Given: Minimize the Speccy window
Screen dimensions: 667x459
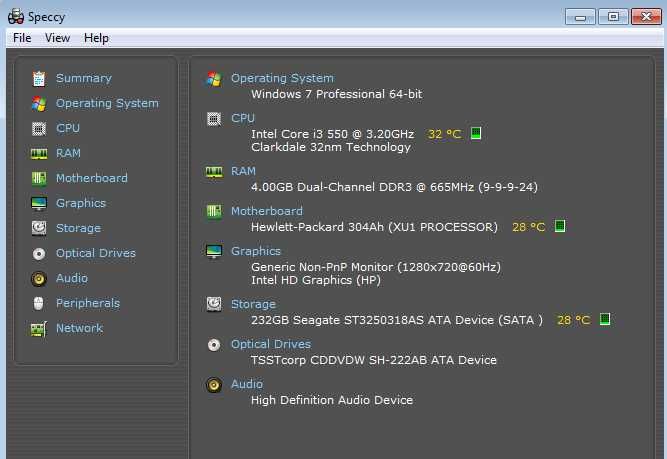Looking at the screenshot, I should pos(580,17).
